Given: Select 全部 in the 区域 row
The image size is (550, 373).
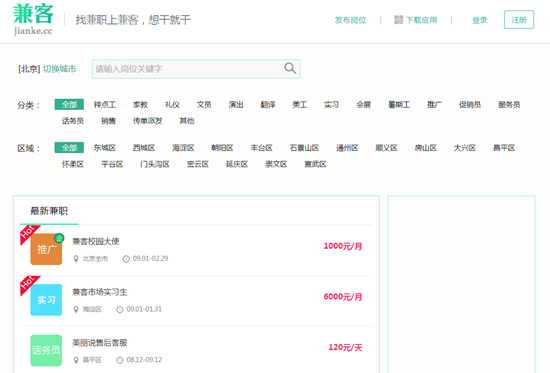Looking at the screenshot, I should [x=69, y=148].
